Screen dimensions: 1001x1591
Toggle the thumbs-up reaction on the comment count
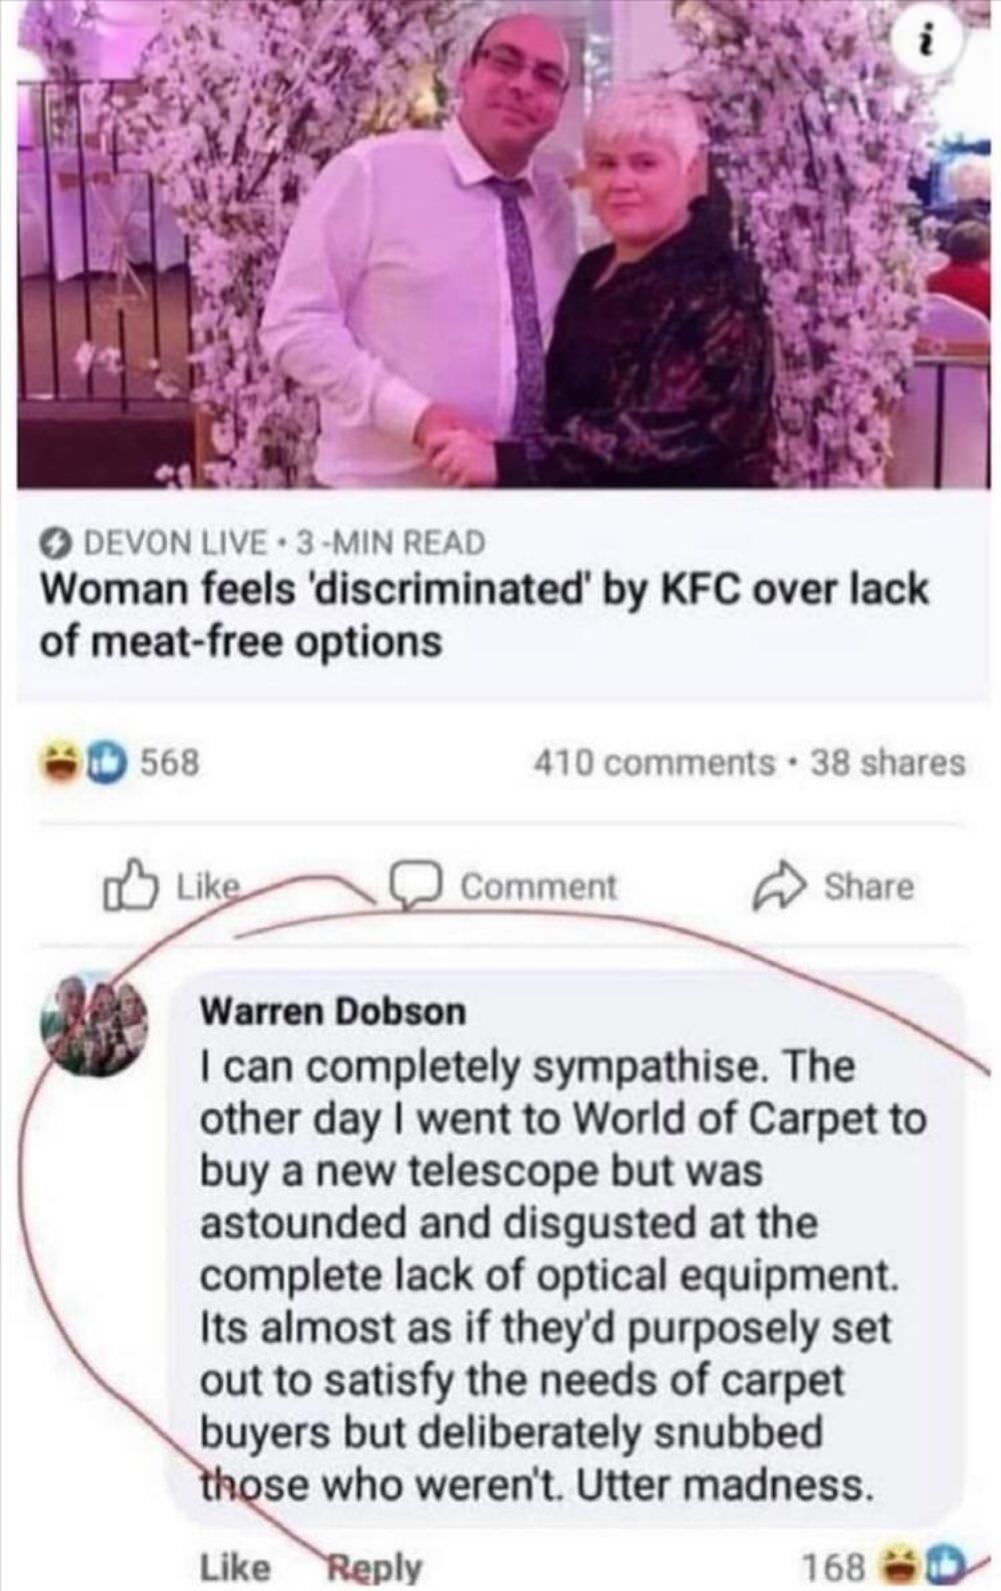click(x=107, y=763)
